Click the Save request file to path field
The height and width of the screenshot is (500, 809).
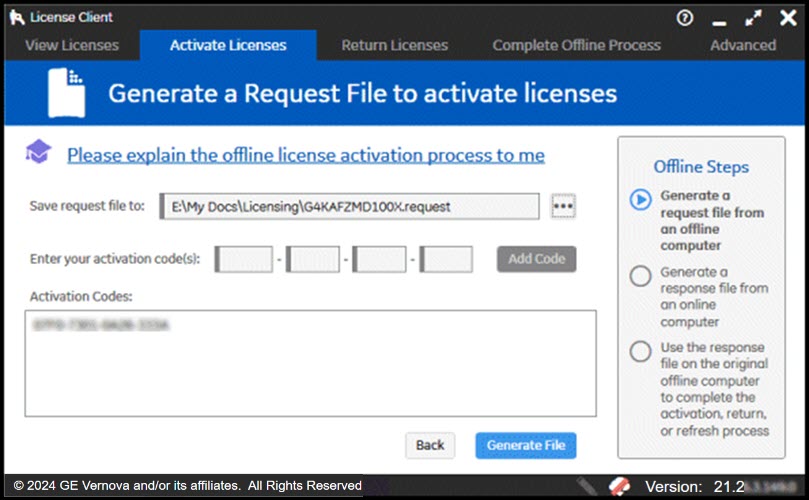[x=349, y=206]
